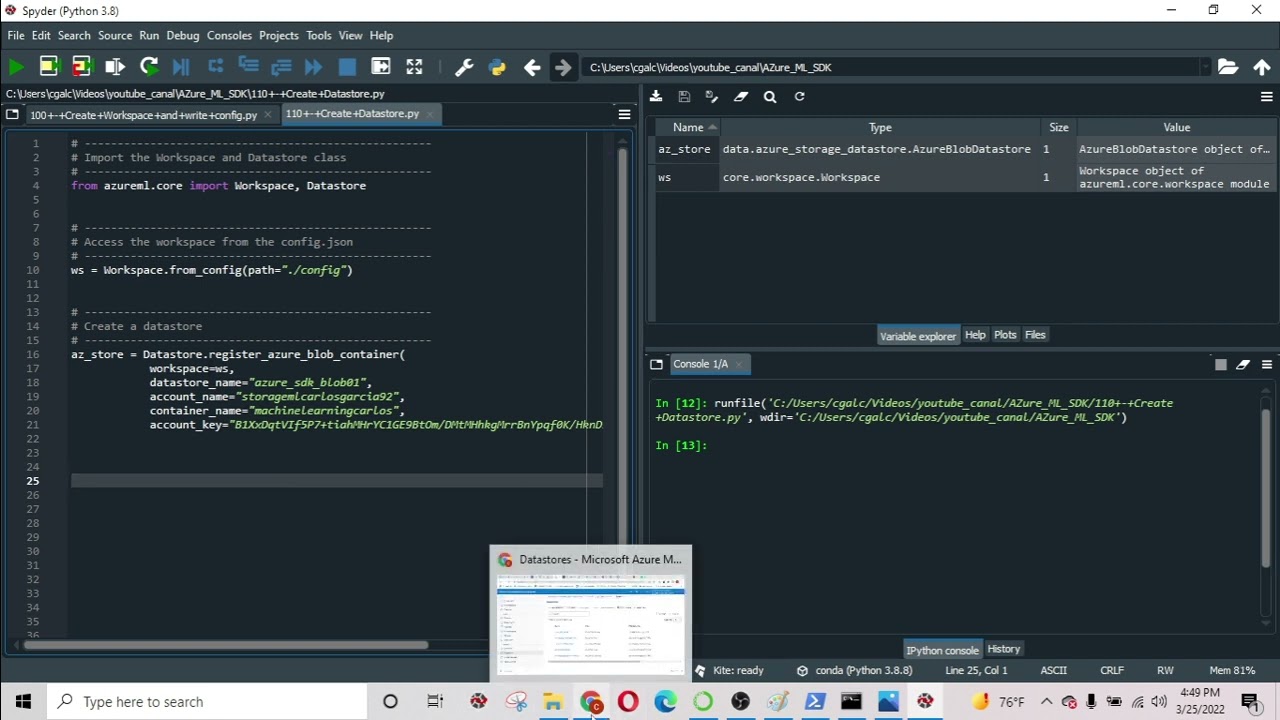
Task: Click Import data icon in Variable explorer
Action: [656, 97]
